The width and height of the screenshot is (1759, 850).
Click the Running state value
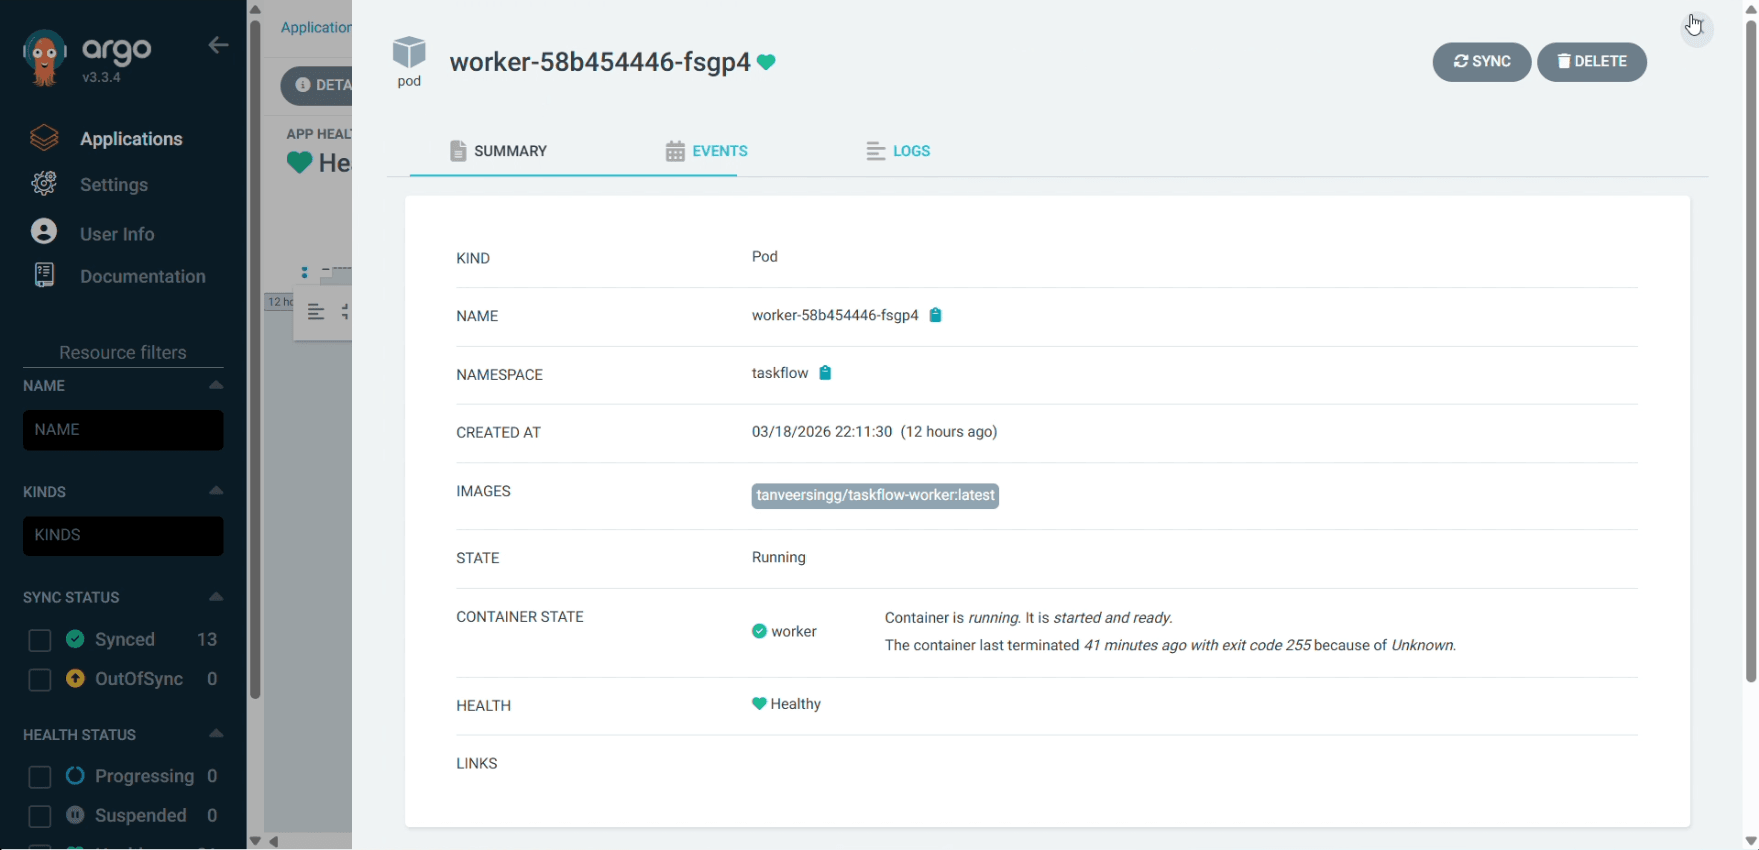point(779,558)
